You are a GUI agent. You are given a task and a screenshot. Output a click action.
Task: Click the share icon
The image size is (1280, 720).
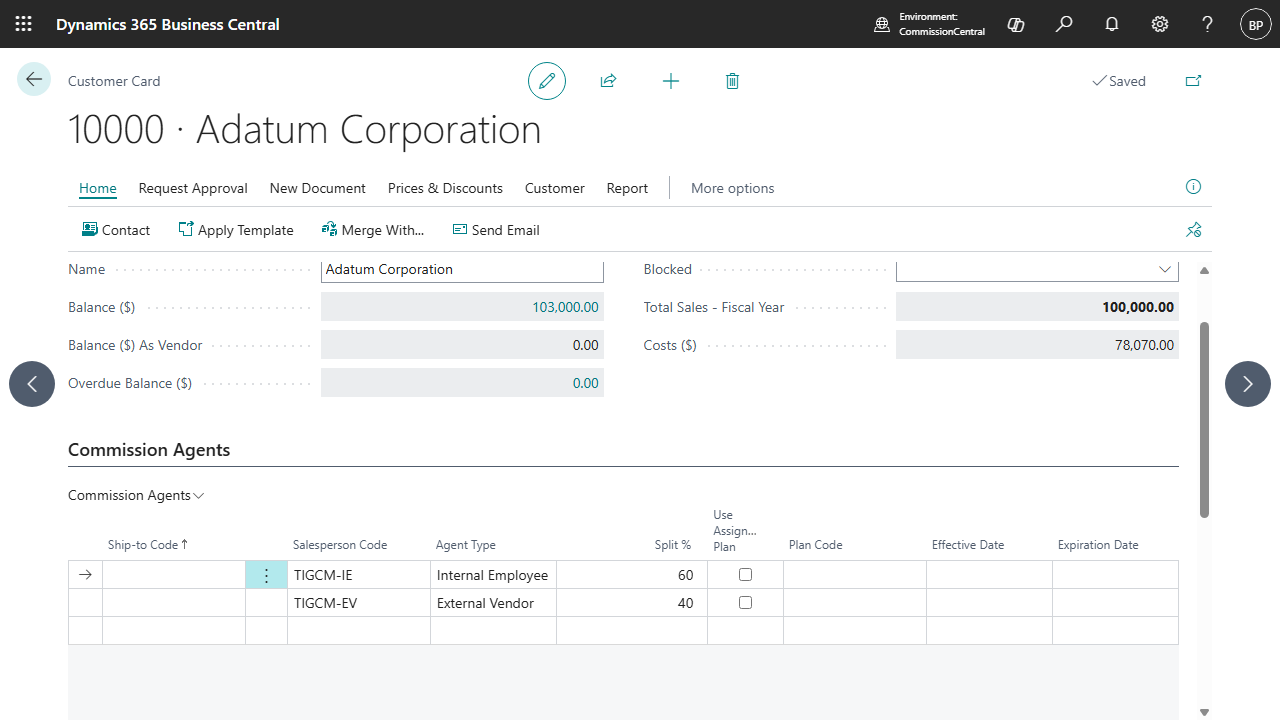608,81
